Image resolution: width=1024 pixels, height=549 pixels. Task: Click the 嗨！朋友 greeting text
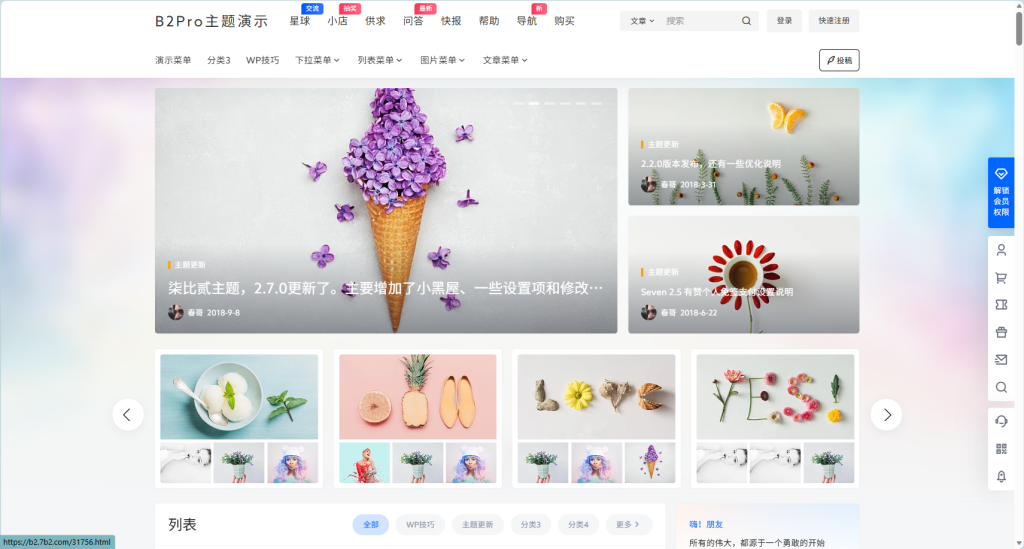click(x=706, y=524)
